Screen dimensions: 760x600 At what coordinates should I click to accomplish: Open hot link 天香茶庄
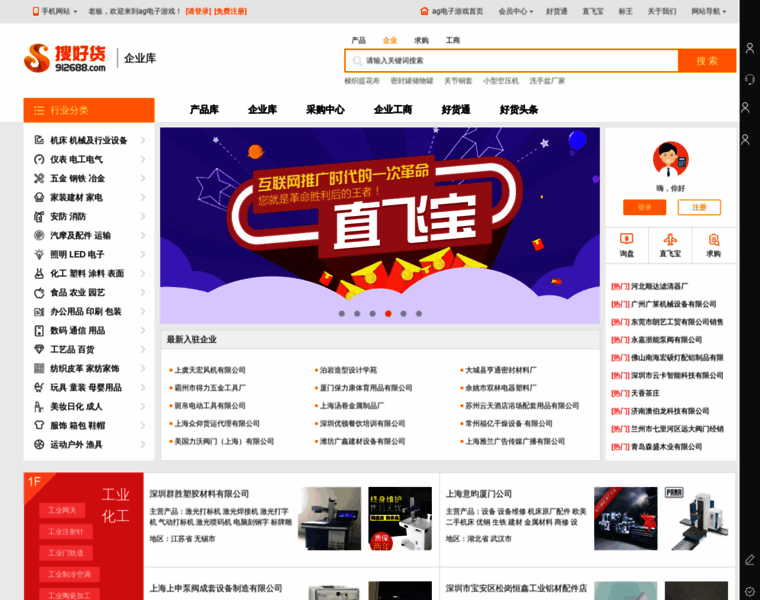645,394
